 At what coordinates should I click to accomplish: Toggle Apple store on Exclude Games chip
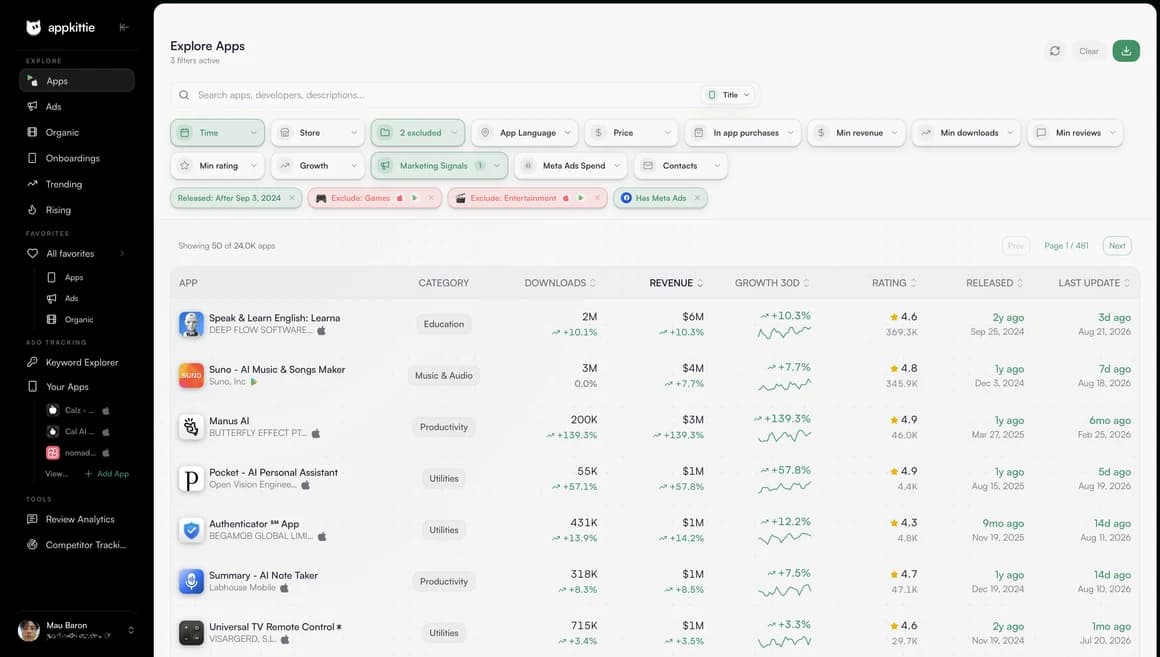400,198
